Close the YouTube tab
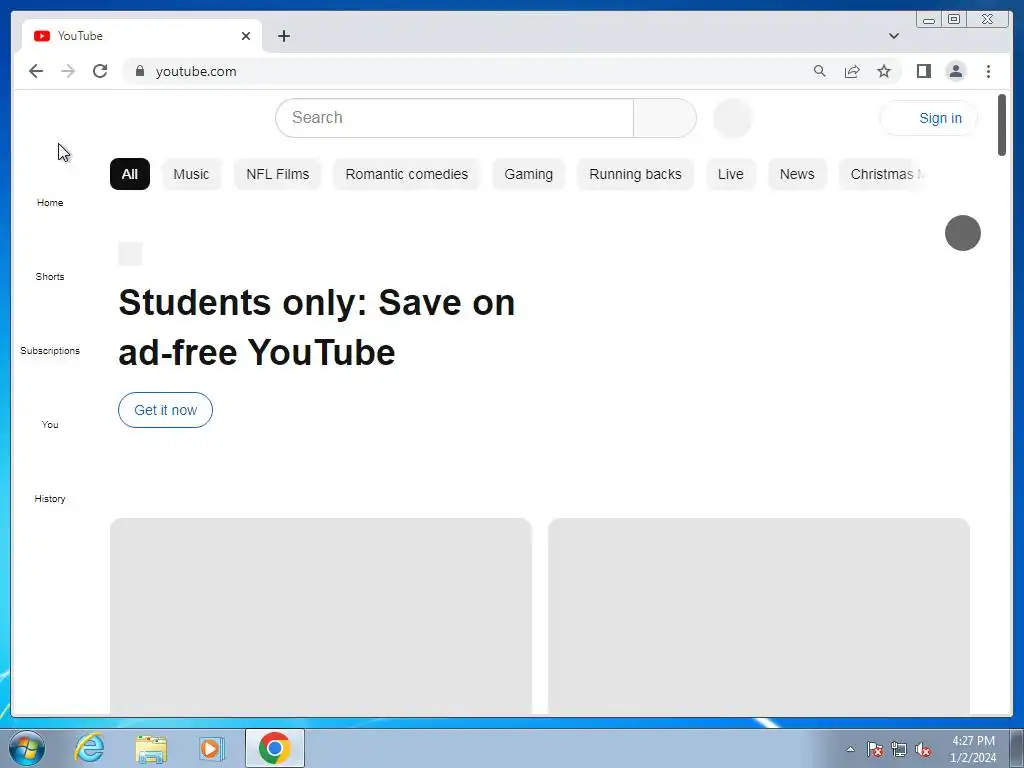This screenshot has width=1024, height=768. pos(246,36)
